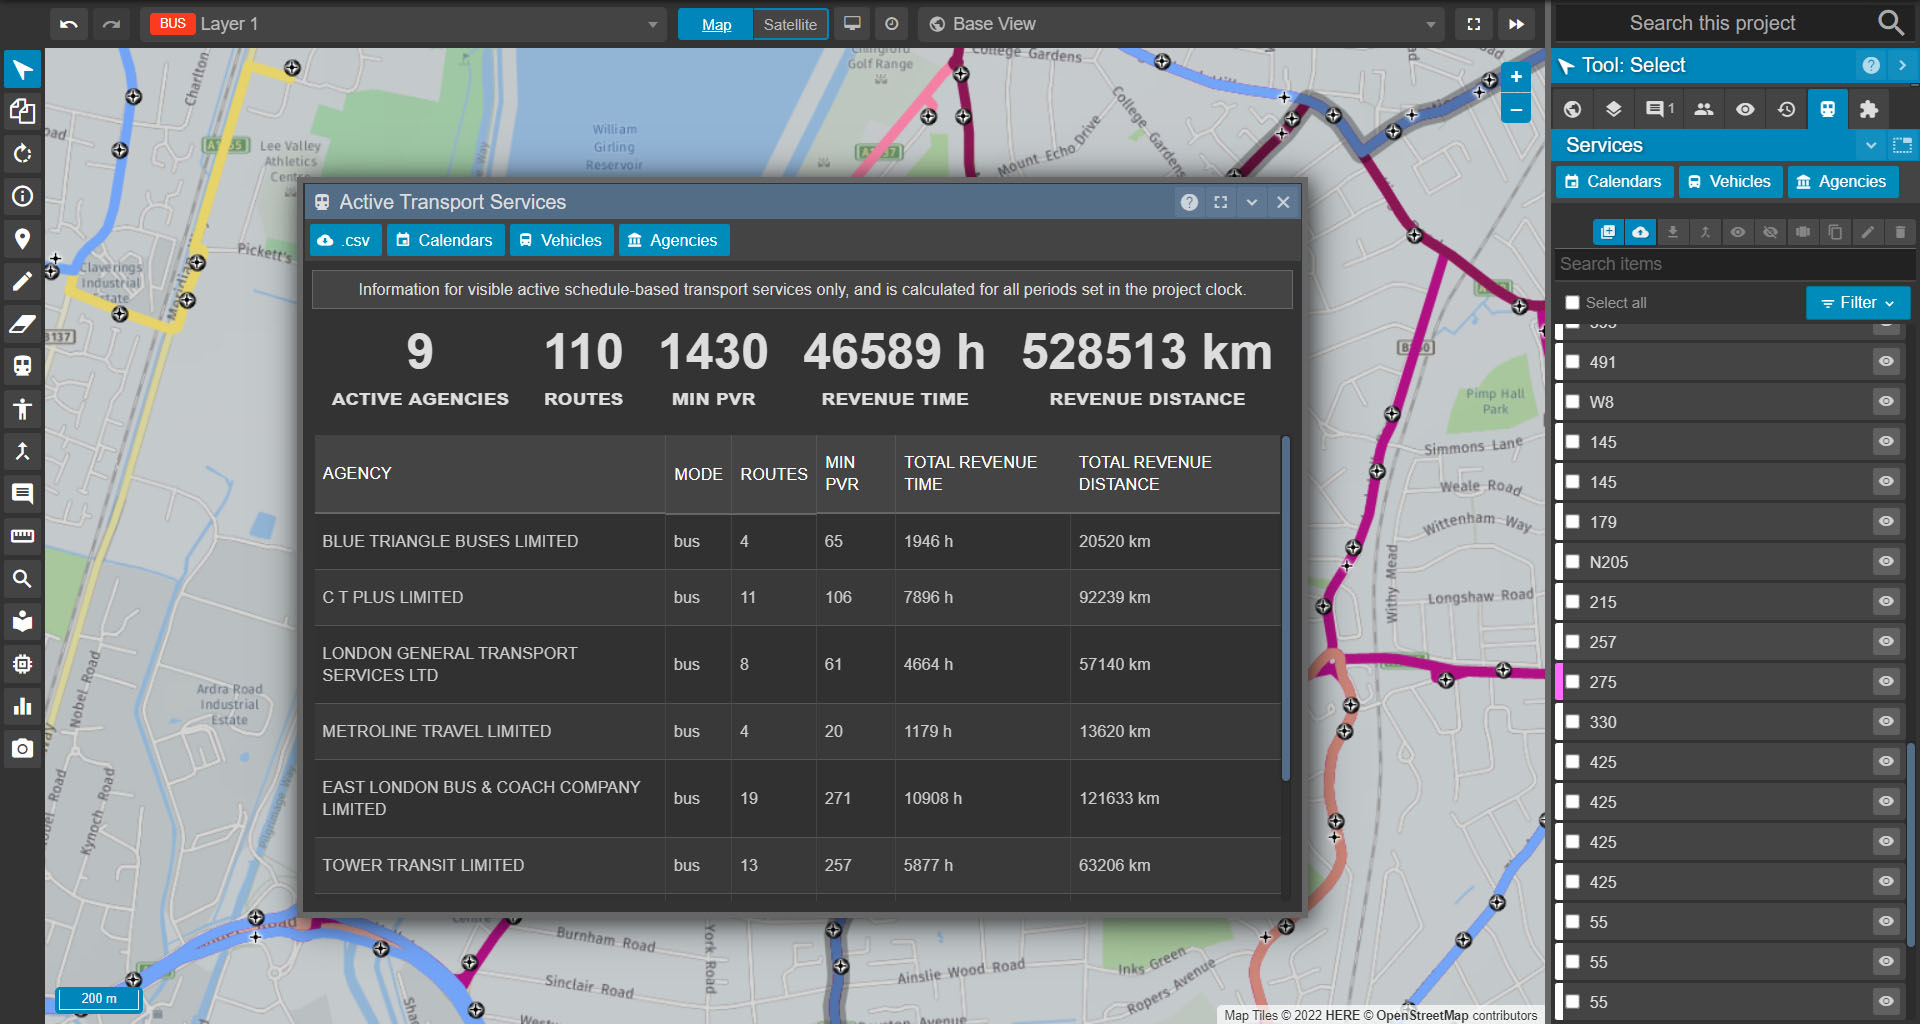Check the box for service W8
Screen dimensions: 1920x1024
coord(1573,402)
